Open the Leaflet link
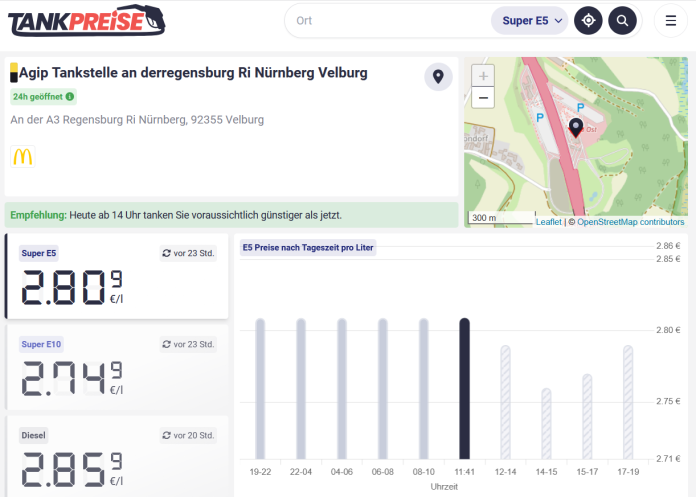Image resolution: width=696 pixels, height=497 pixels. click(548, 222)
